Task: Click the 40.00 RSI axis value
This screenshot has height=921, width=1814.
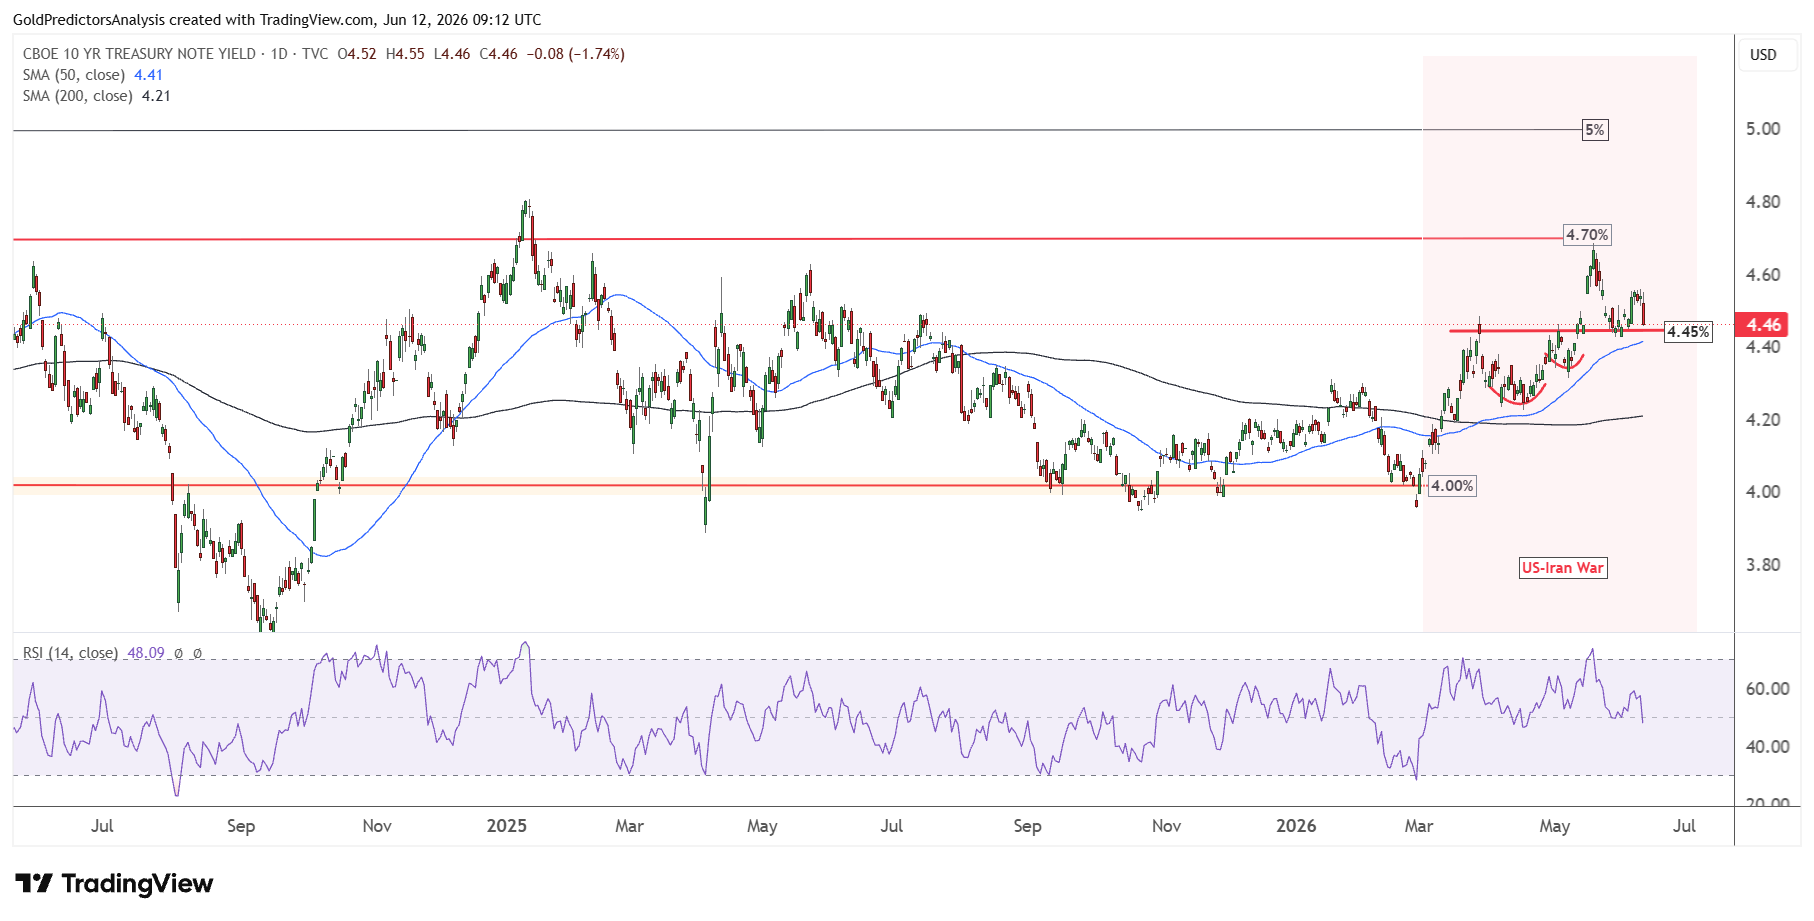Action: pyautogui.click(x=1767, y=747)
